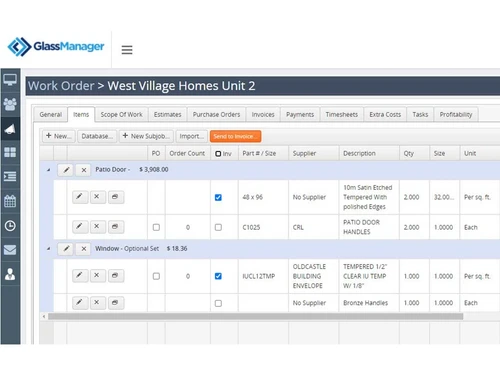Collapse the Window - Optional Set group
The height and width of the screenshot is (375, 500).
point(49,249)
